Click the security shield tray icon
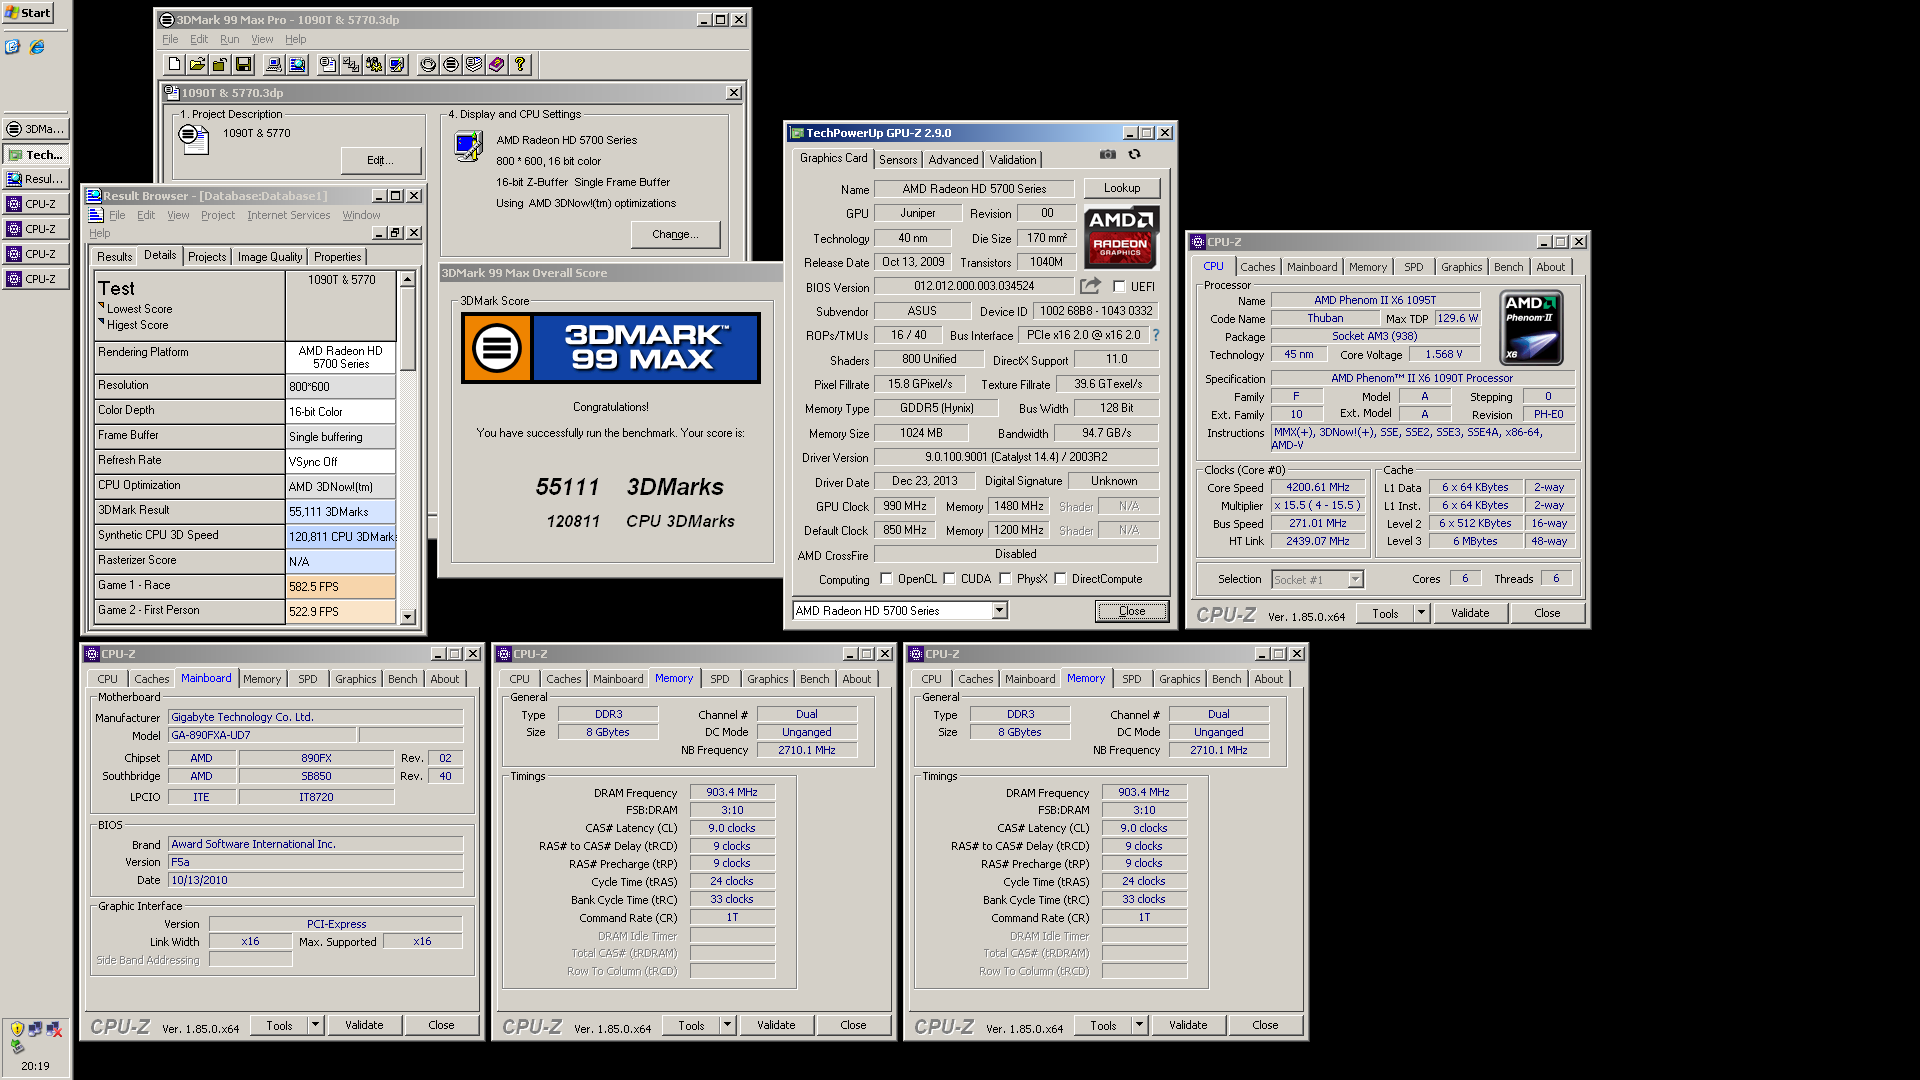1920x1080 pixels. 17,1028
